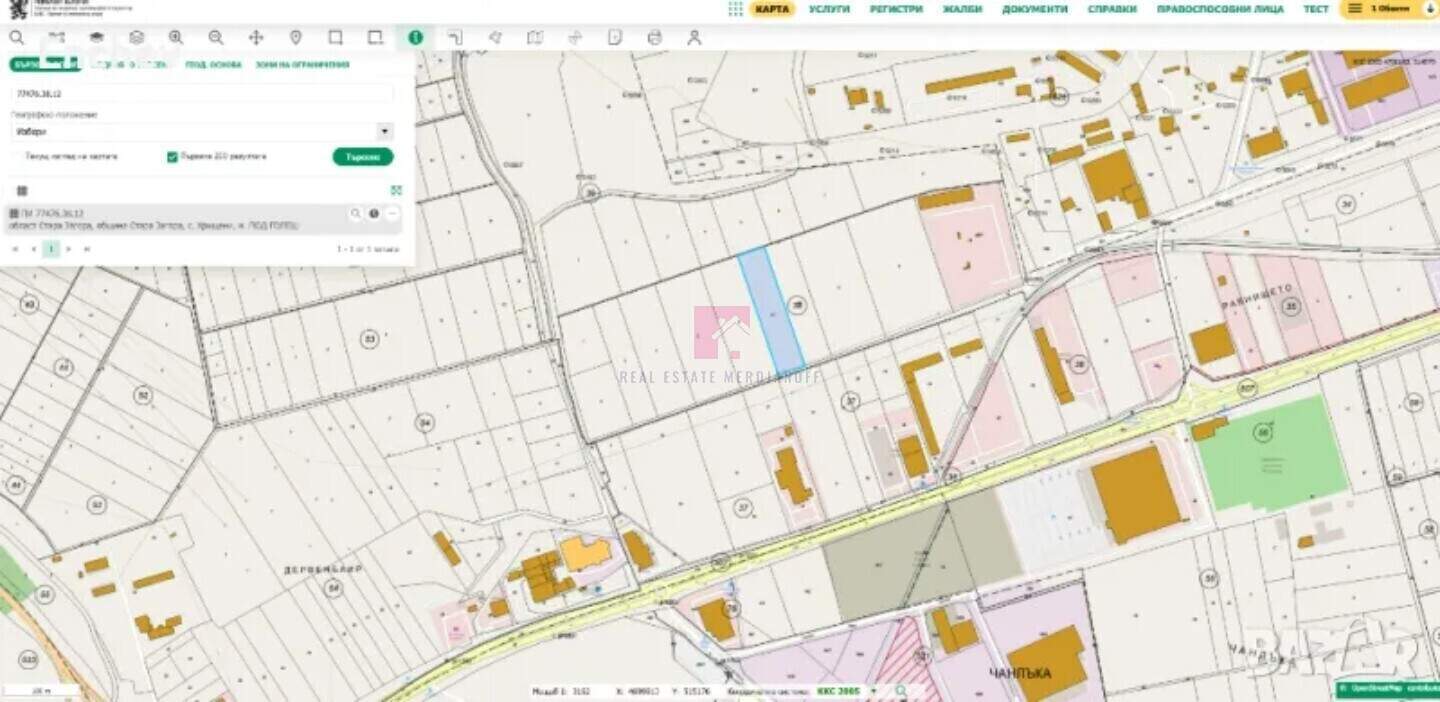Open the apps grid icon in header

click(735, 9)
